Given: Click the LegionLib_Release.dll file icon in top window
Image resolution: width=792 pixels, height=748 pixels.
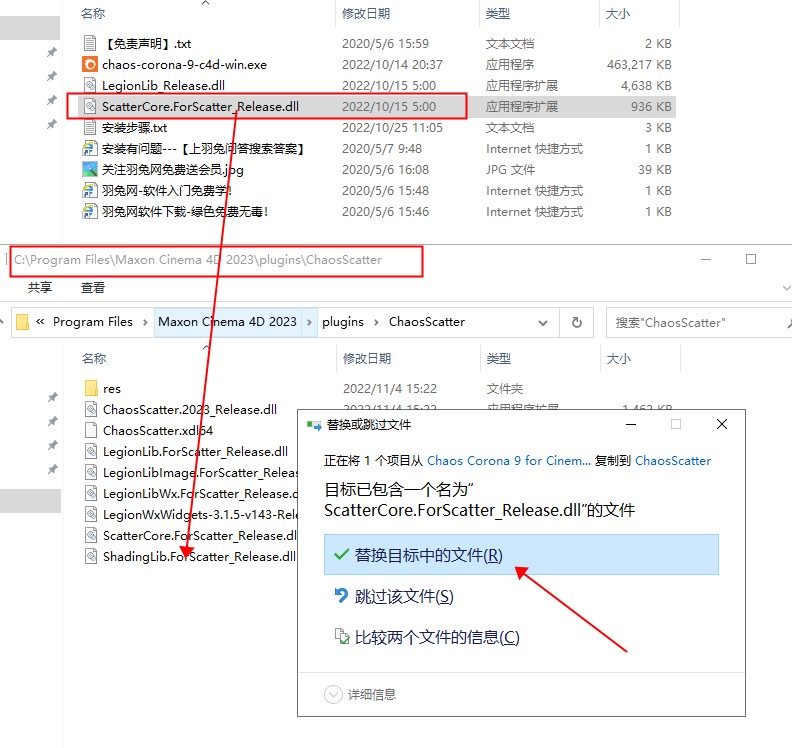Looking at the screenshot, I should 90,85.
